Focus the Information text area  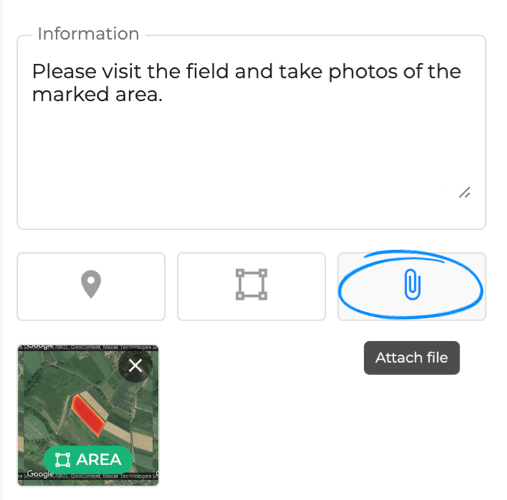pos(251,132)
